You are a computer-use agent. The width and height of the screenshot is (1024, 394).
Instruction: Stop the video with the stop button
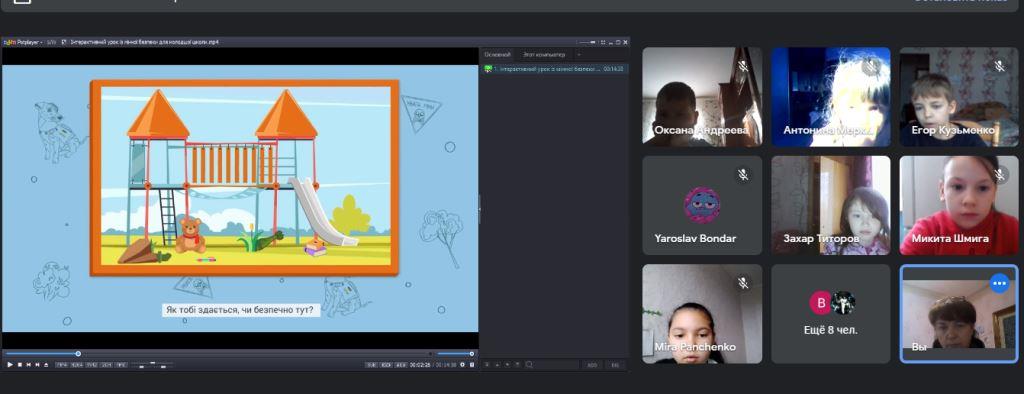tap(20, 365)
